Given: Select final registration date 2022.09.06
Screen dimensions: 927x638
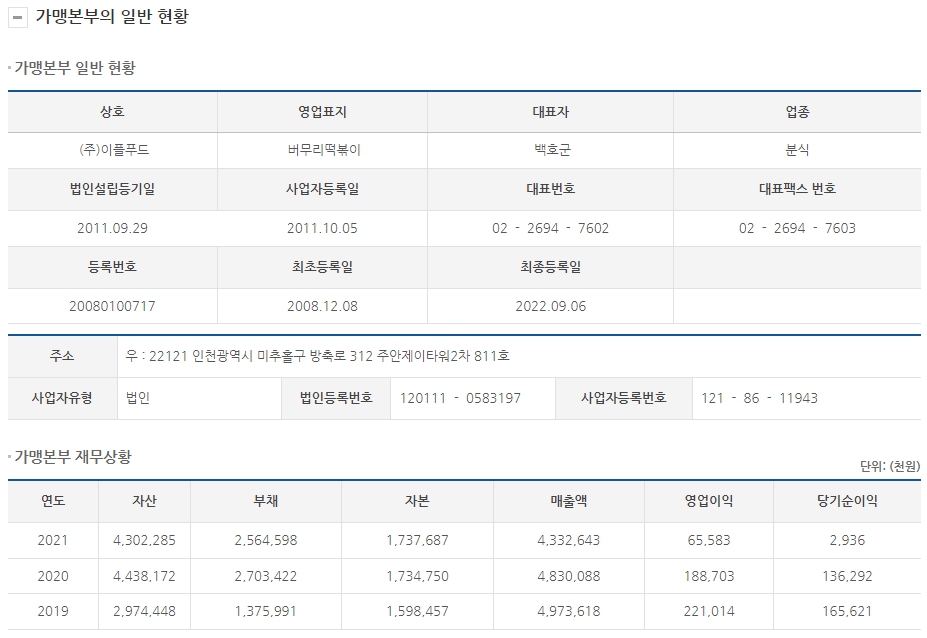Looking at the screenshot, I should click(x=550, y=306).
